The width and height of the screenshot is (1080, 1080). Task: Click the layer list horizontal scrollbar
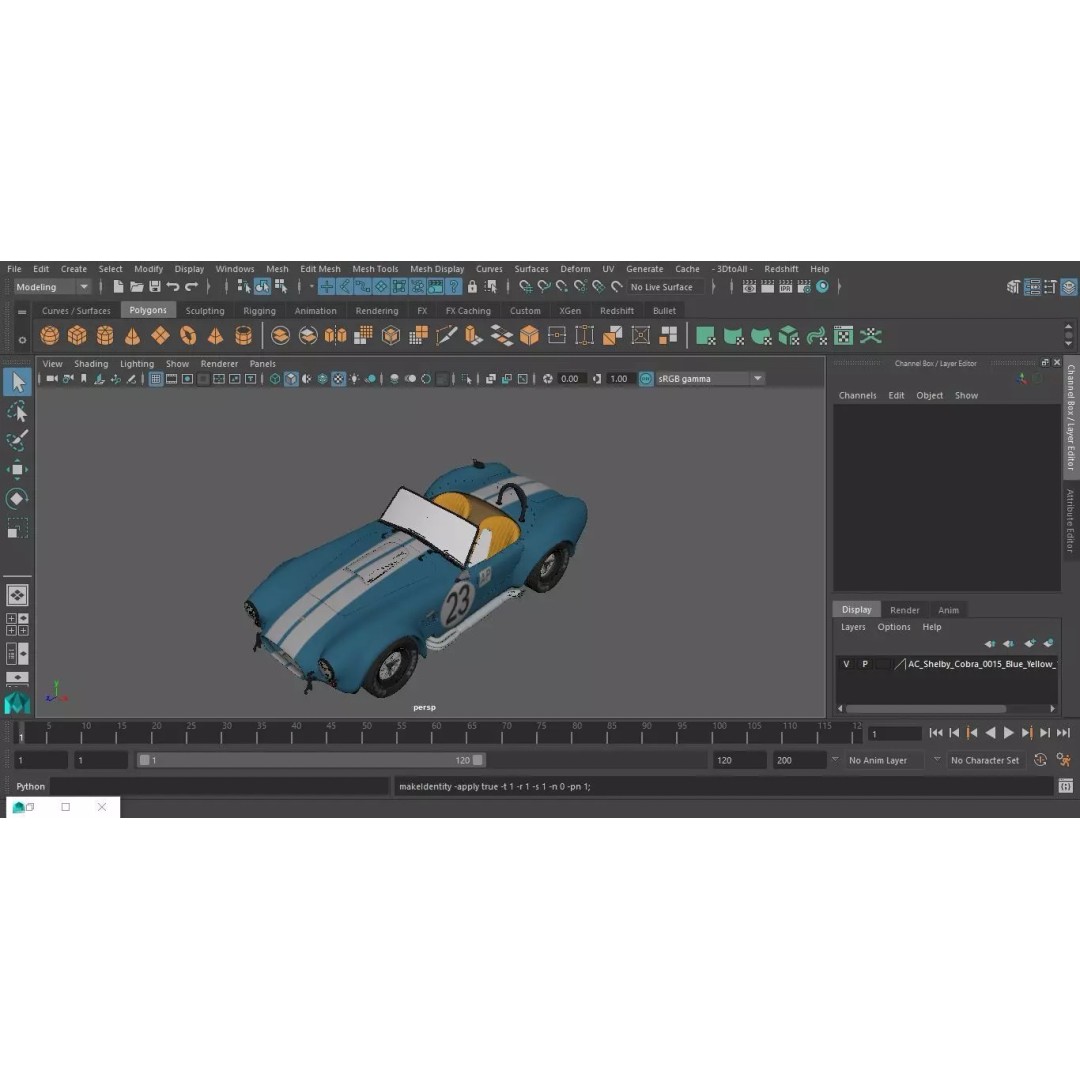(925, 709)
